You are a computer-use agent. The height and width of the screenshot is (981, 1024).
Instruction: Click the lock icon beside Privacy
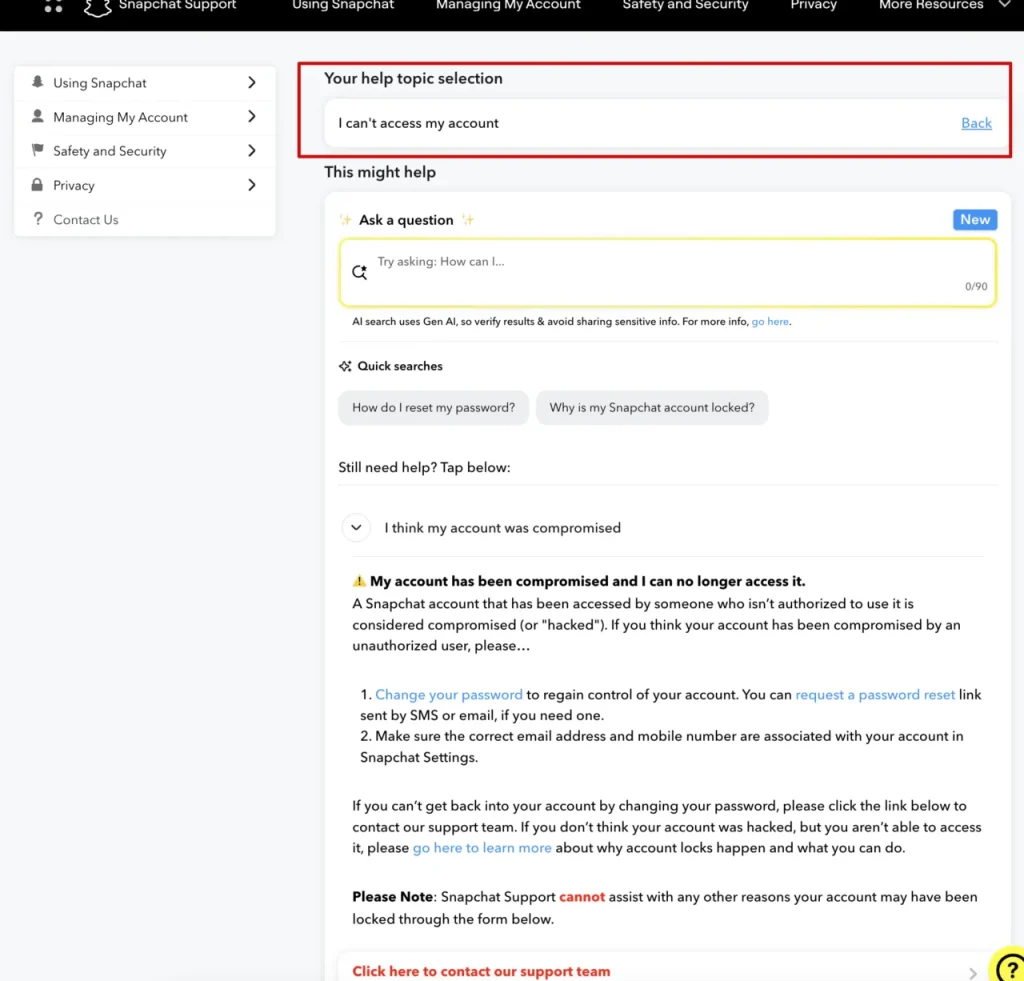37,184
